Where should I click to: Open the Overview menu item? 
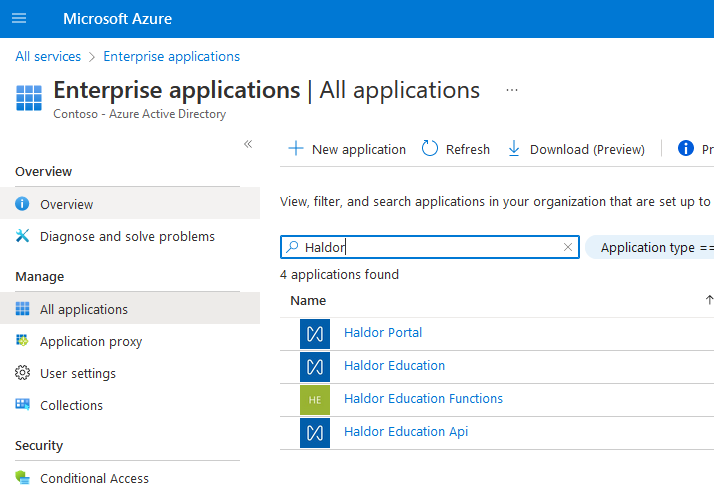click(130, 204)
